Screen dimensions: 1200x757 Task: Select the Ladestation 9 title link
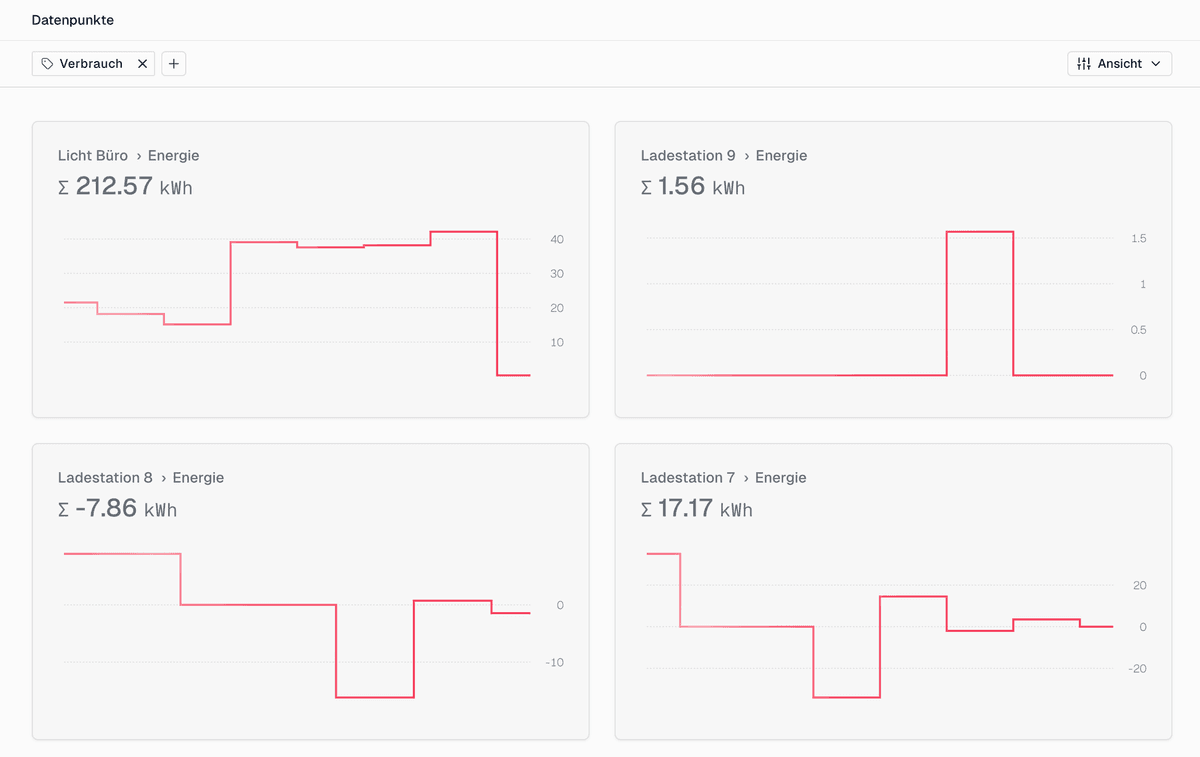[x=688, y=155]
